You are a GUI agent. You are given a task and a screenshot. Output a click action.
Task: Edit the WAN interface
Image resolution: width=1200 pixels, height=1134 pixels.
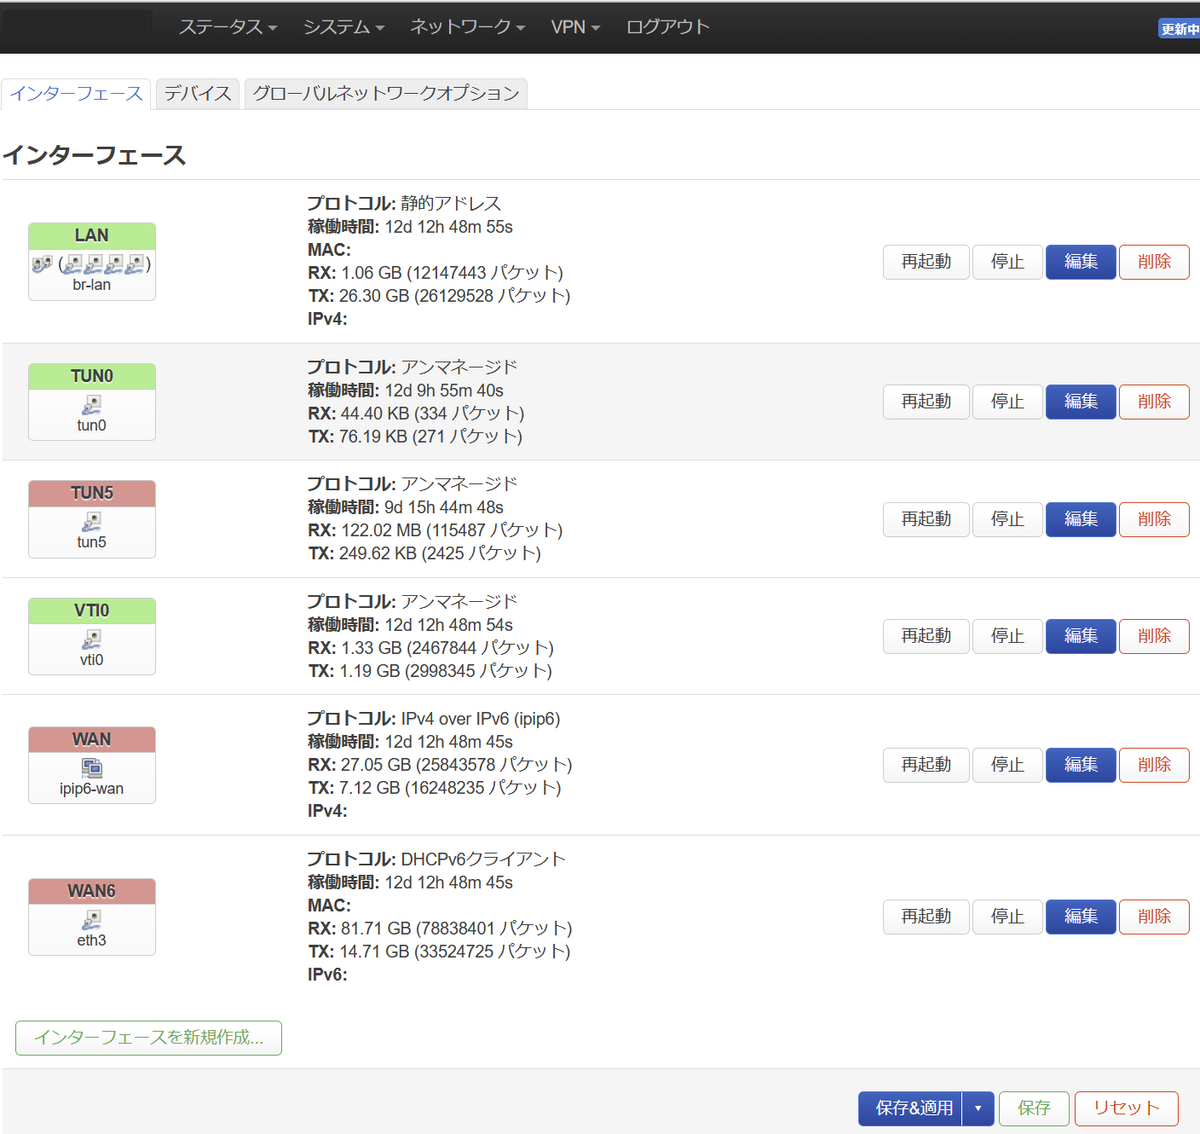coord(1081,765)
